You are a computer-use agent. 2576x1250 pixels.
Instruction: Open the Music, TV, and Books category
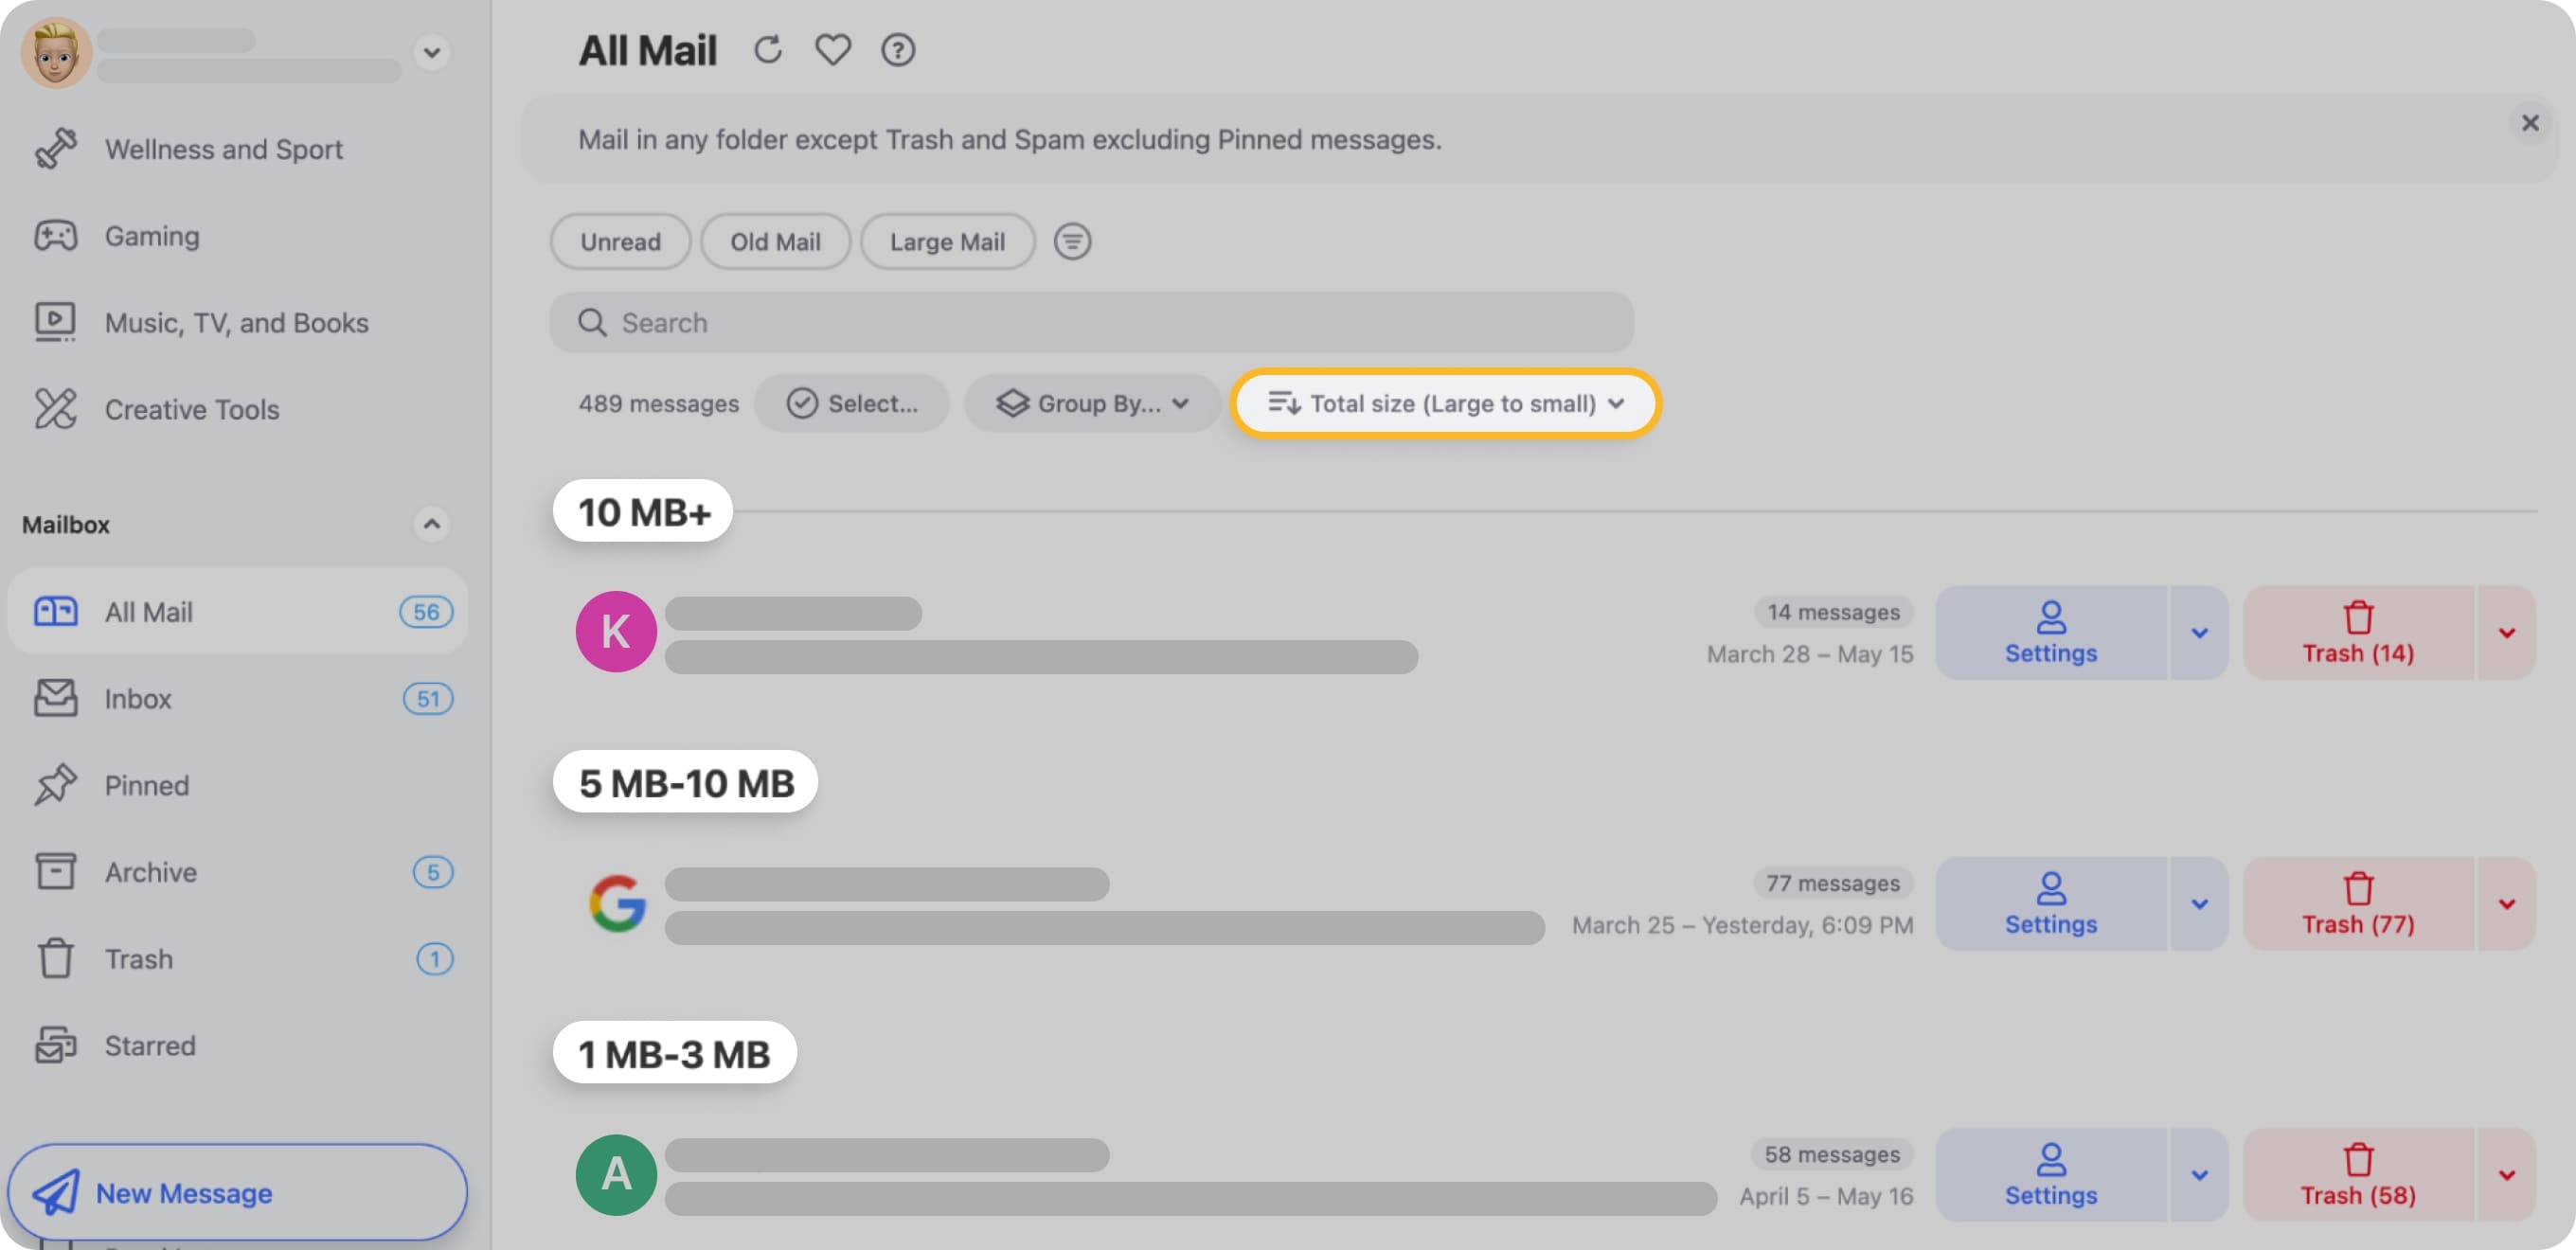click(x=236, y=322)
